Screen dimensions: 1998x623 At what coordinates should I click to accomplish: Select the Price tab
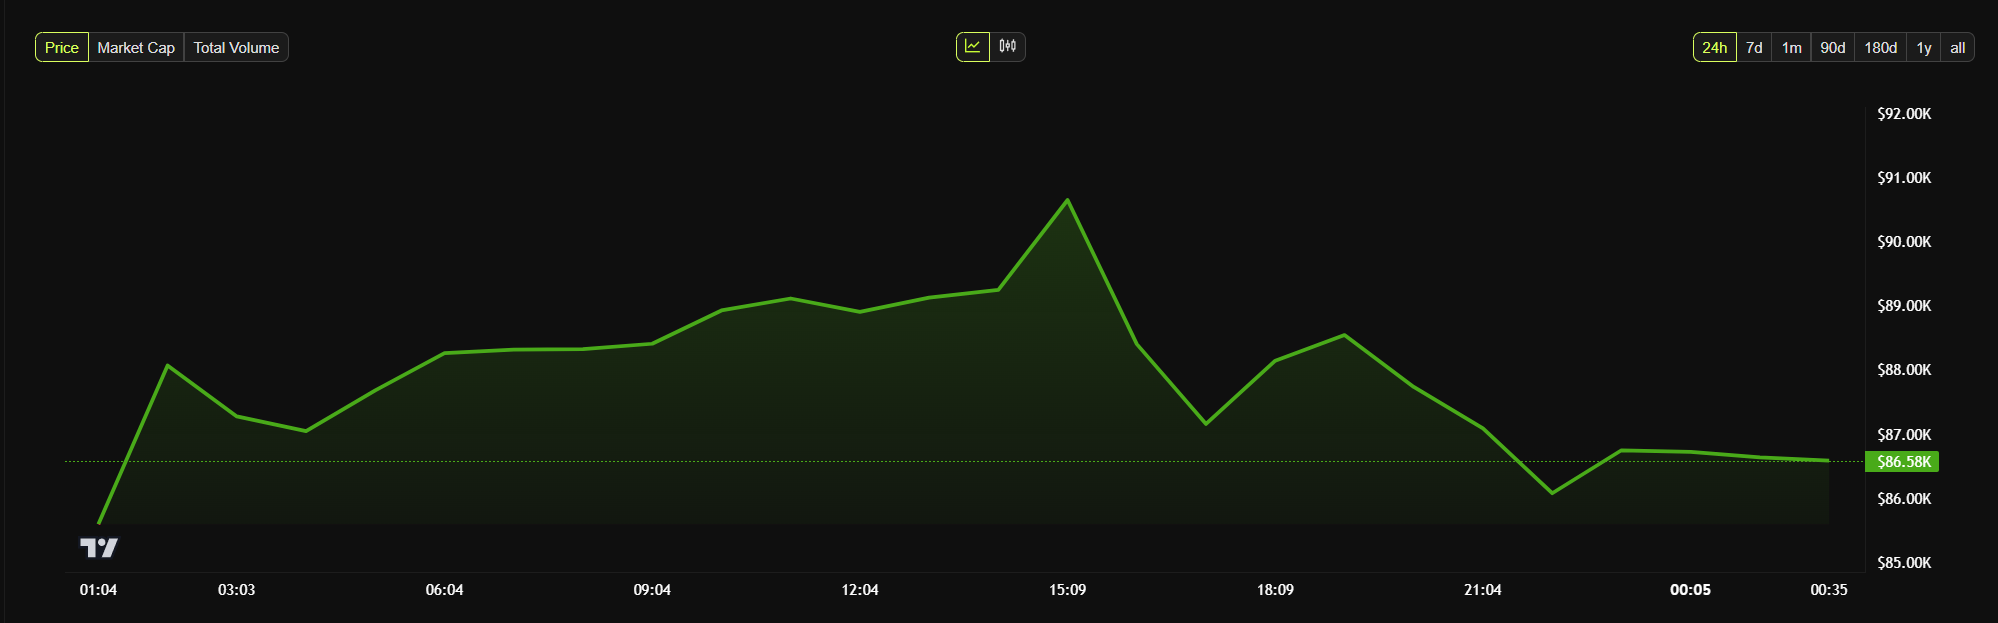[x=62, y=47]
